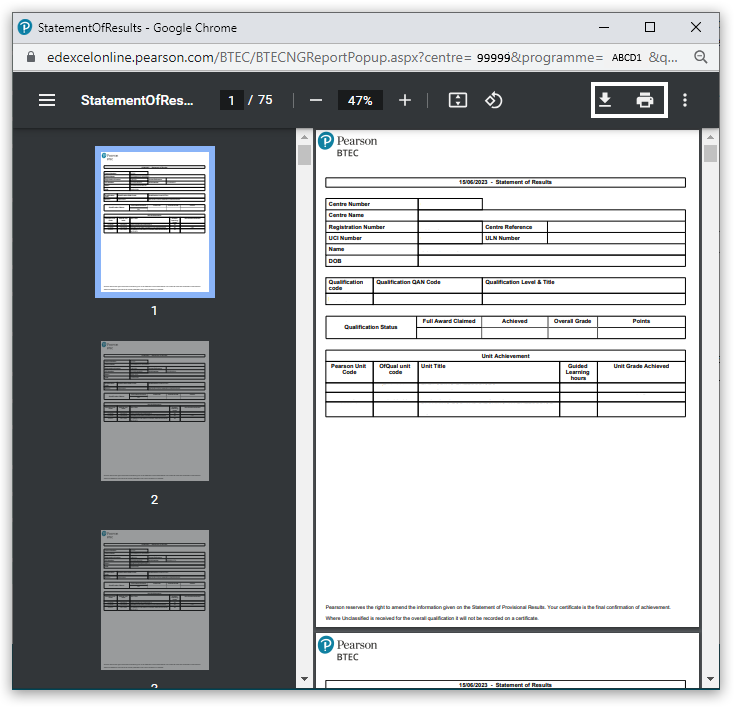Click the document scrollbar down arrow
This screenshot has width=738, height=708.
click(710, 679)
